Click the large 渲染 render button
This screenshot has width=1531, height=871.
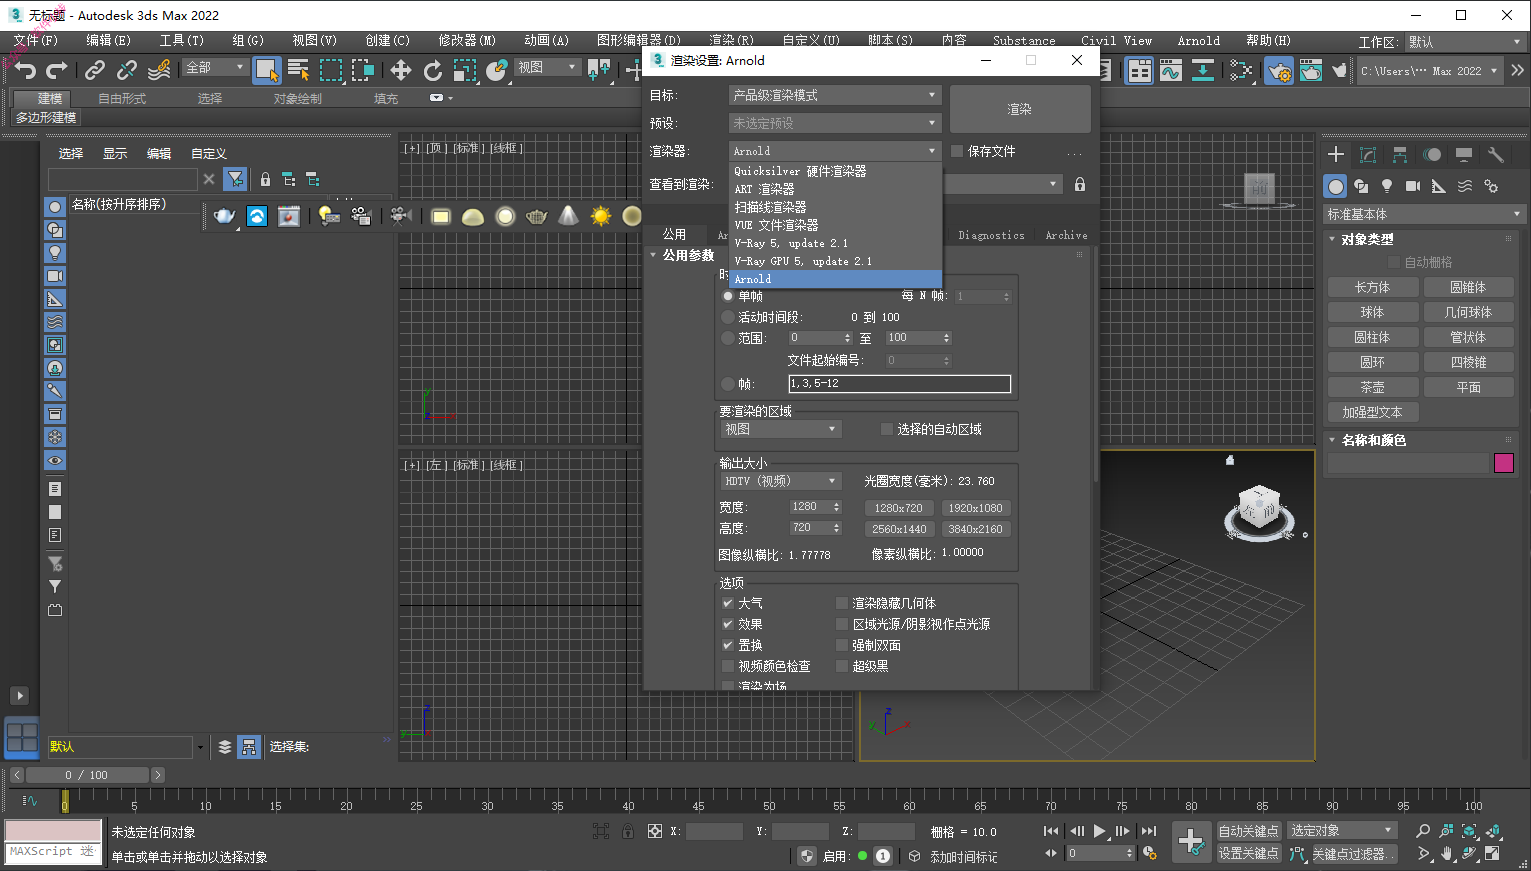click(1020, 109)
